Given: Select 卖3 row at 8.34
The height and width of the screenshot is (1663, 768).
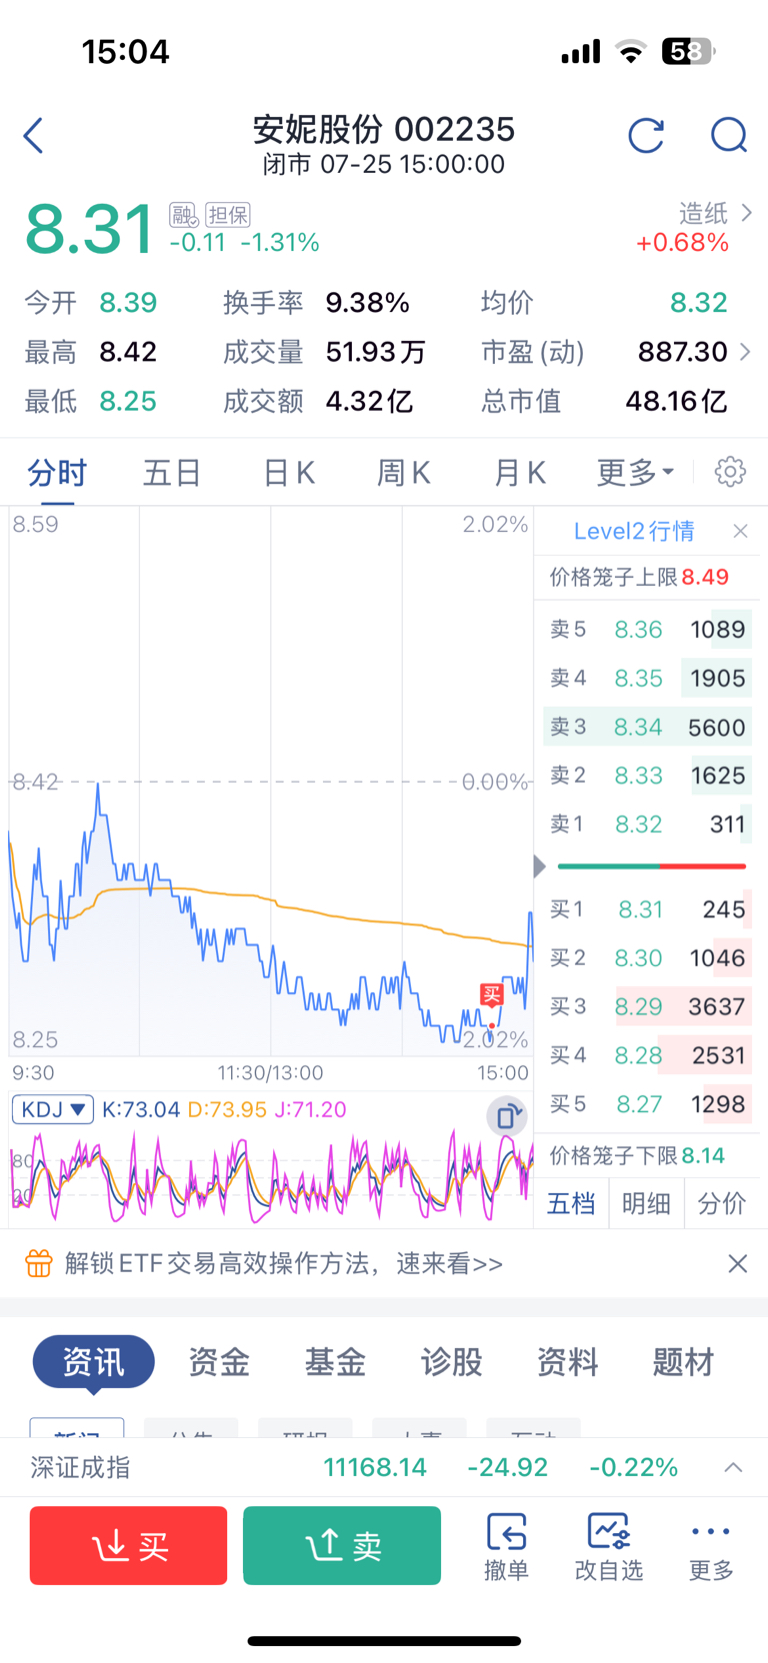Looking at the screenshot, I should click(x=647, y=727).
